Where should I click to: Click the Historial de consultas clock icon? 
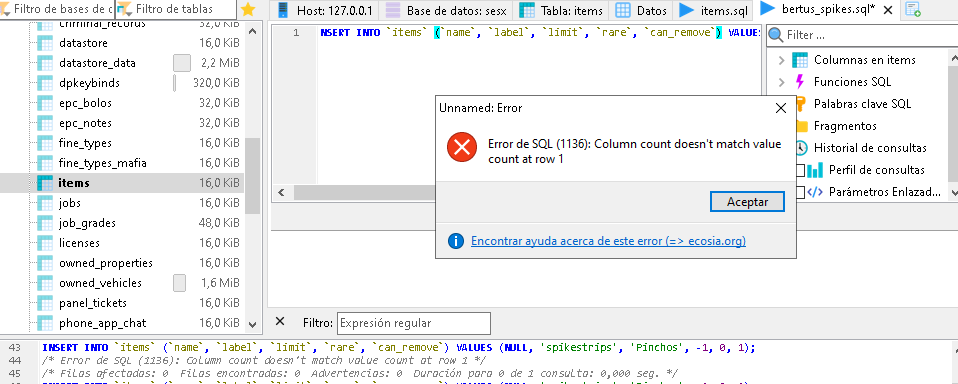(802, 148)
